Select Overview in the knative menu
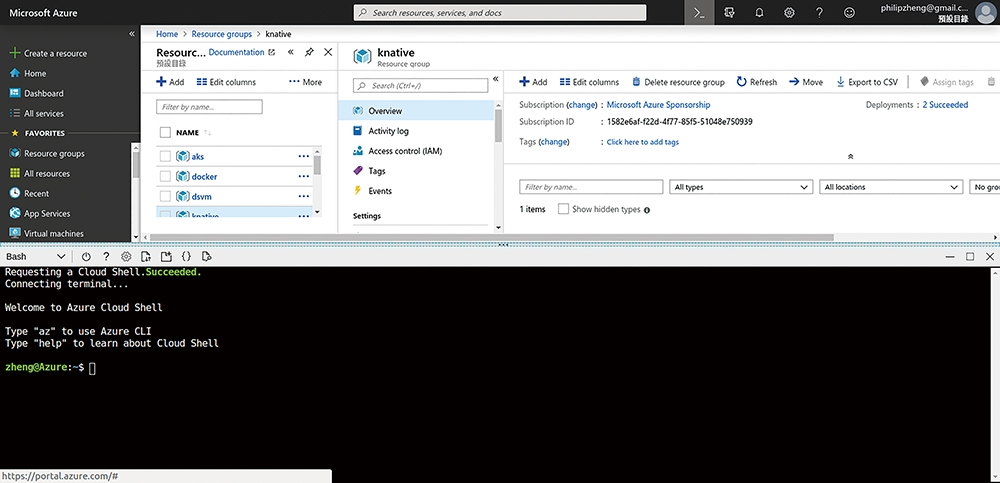Image resolution: width=1000 pixels, height=483 pixels. coord(416,111)
